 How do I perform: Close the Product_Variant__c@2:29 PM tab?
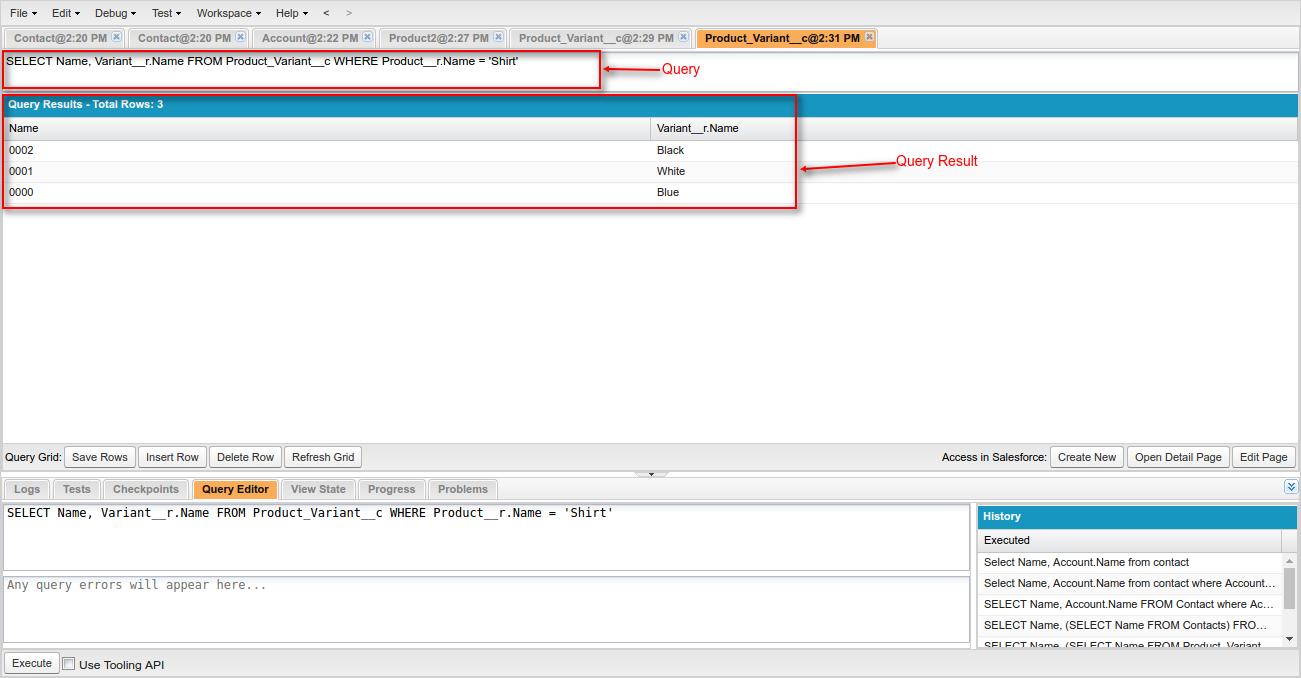pyautogui.click(x=681, y=36)
